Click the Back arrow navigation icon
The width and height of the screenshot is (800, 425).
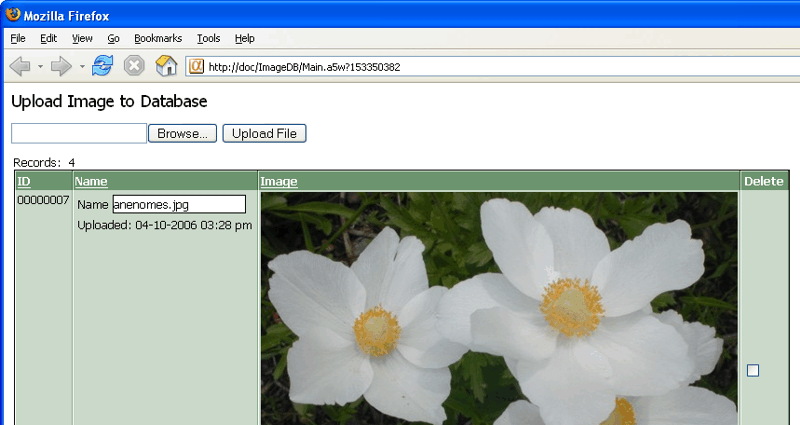20,66
